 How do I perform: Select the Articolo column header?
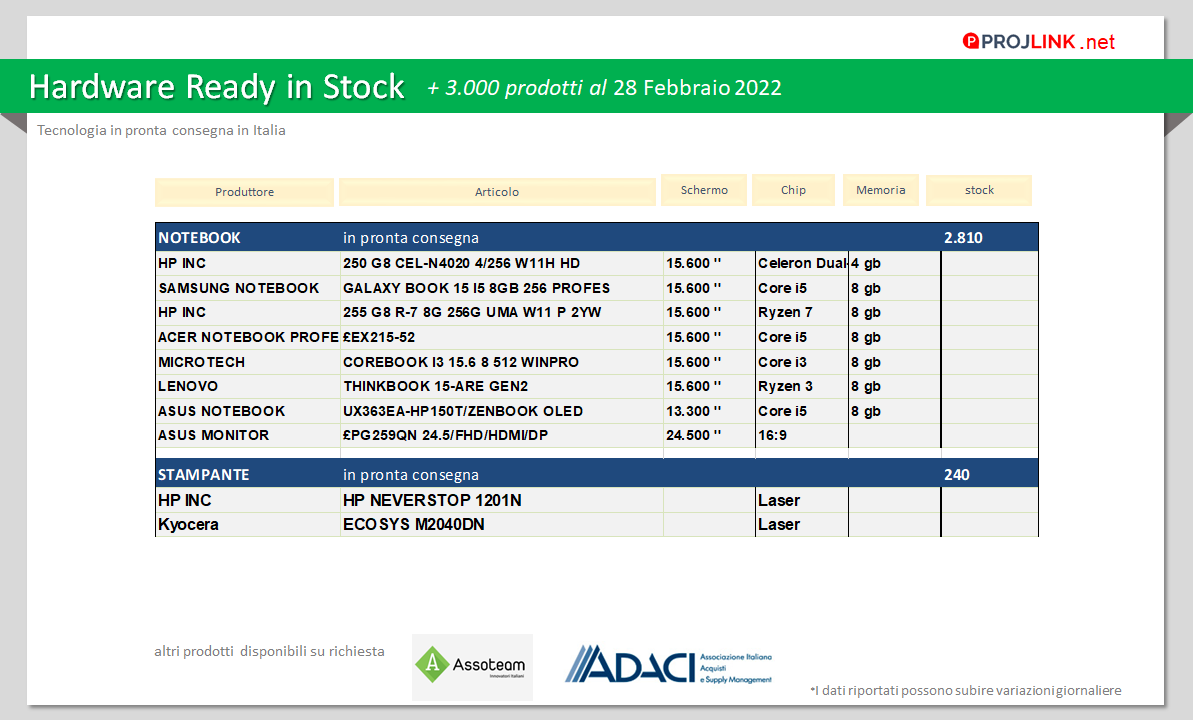[497, 192]
